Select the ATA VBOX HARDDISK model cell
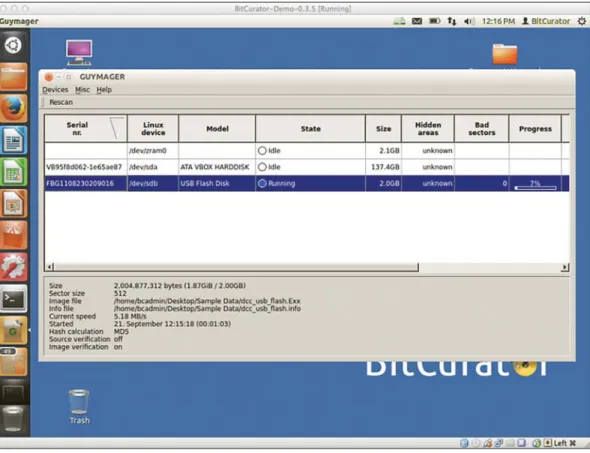Screen dimensions: 590x453 click(x=217, y=167)
